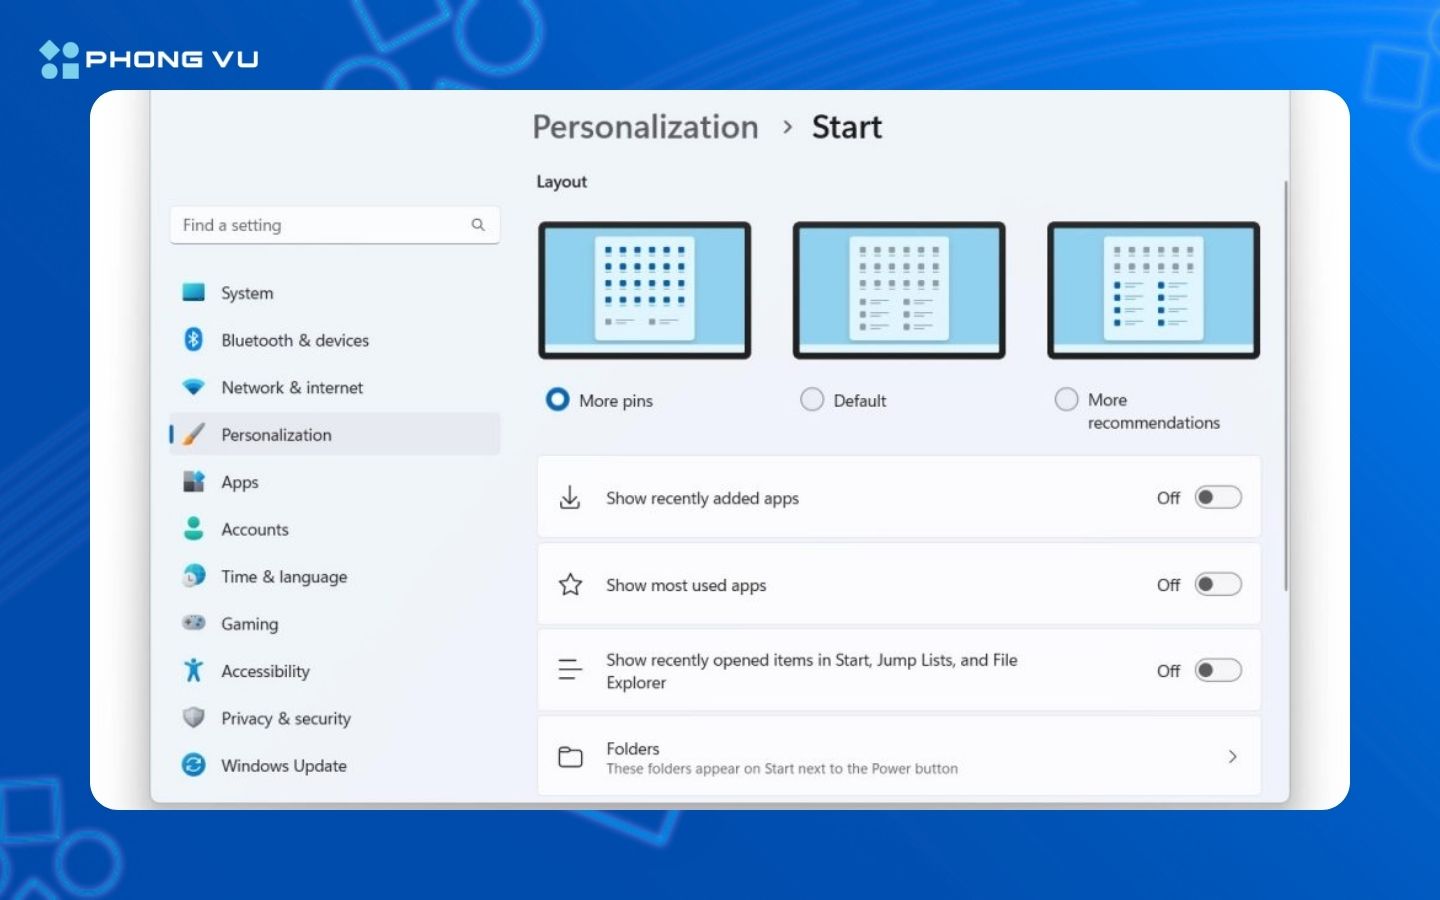Viewport: 1440px width, 900px height.
Task: Enable Show recently added apps
Action: coord(1218,497)
